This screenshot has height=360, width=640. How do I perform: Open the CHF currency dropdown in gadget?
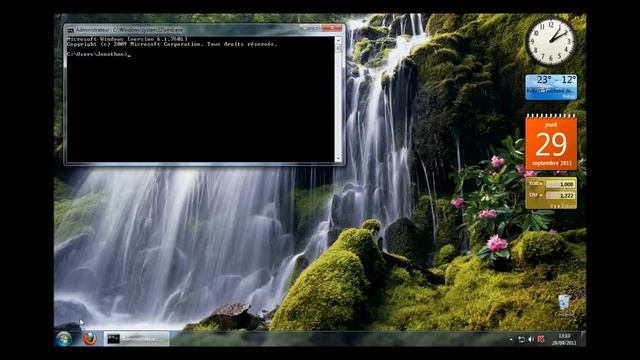tap(535, 196)
